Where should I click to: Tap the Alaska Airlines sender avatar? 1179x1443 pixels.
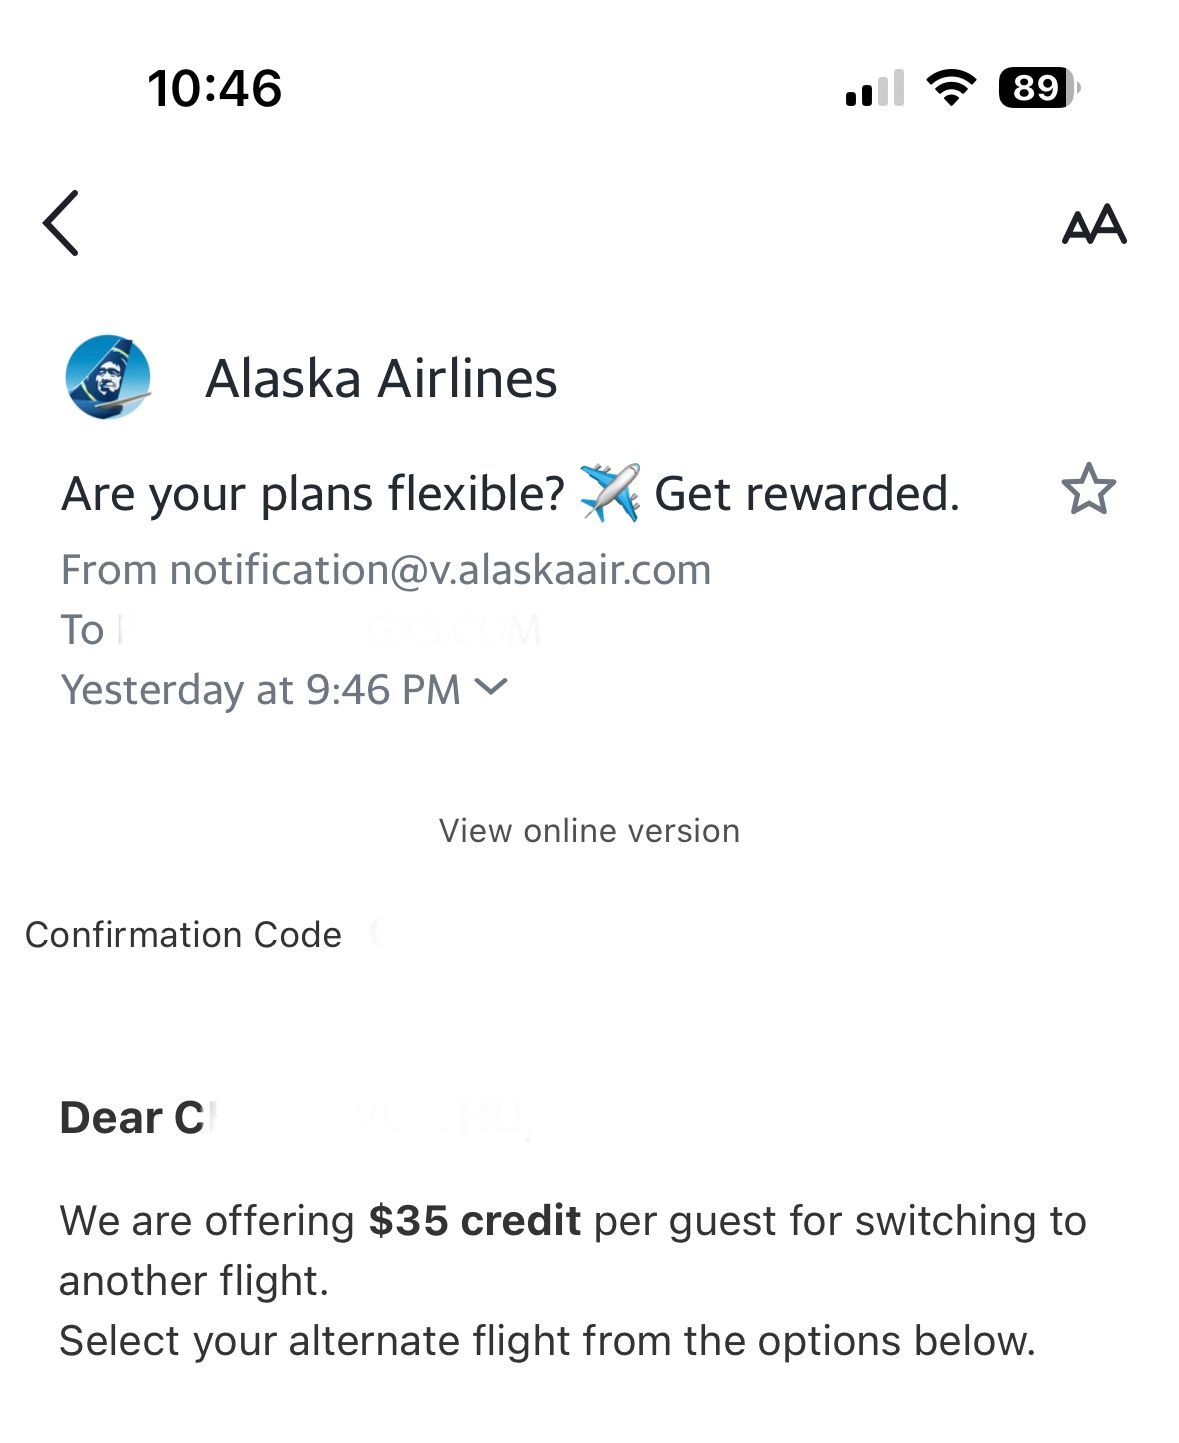tap(108, 377)
